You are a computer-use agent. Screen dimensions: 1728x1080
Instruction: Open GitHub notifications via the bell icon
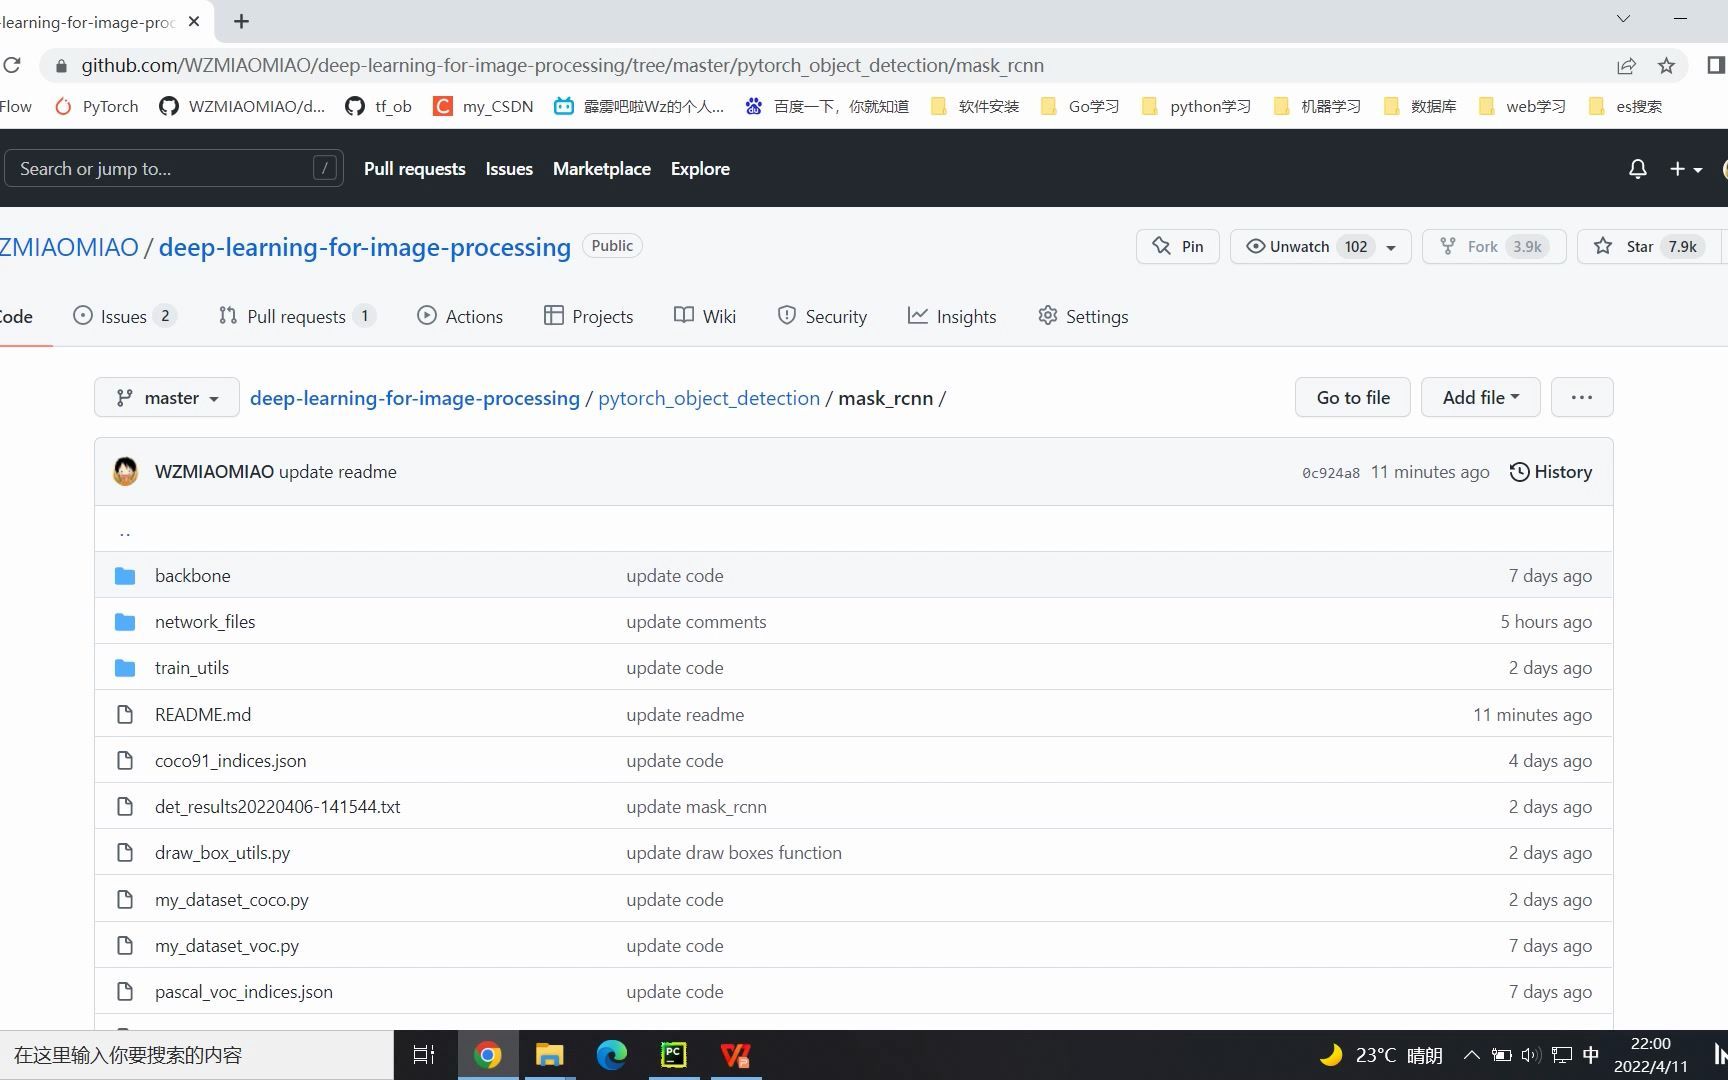[1637, 168]
